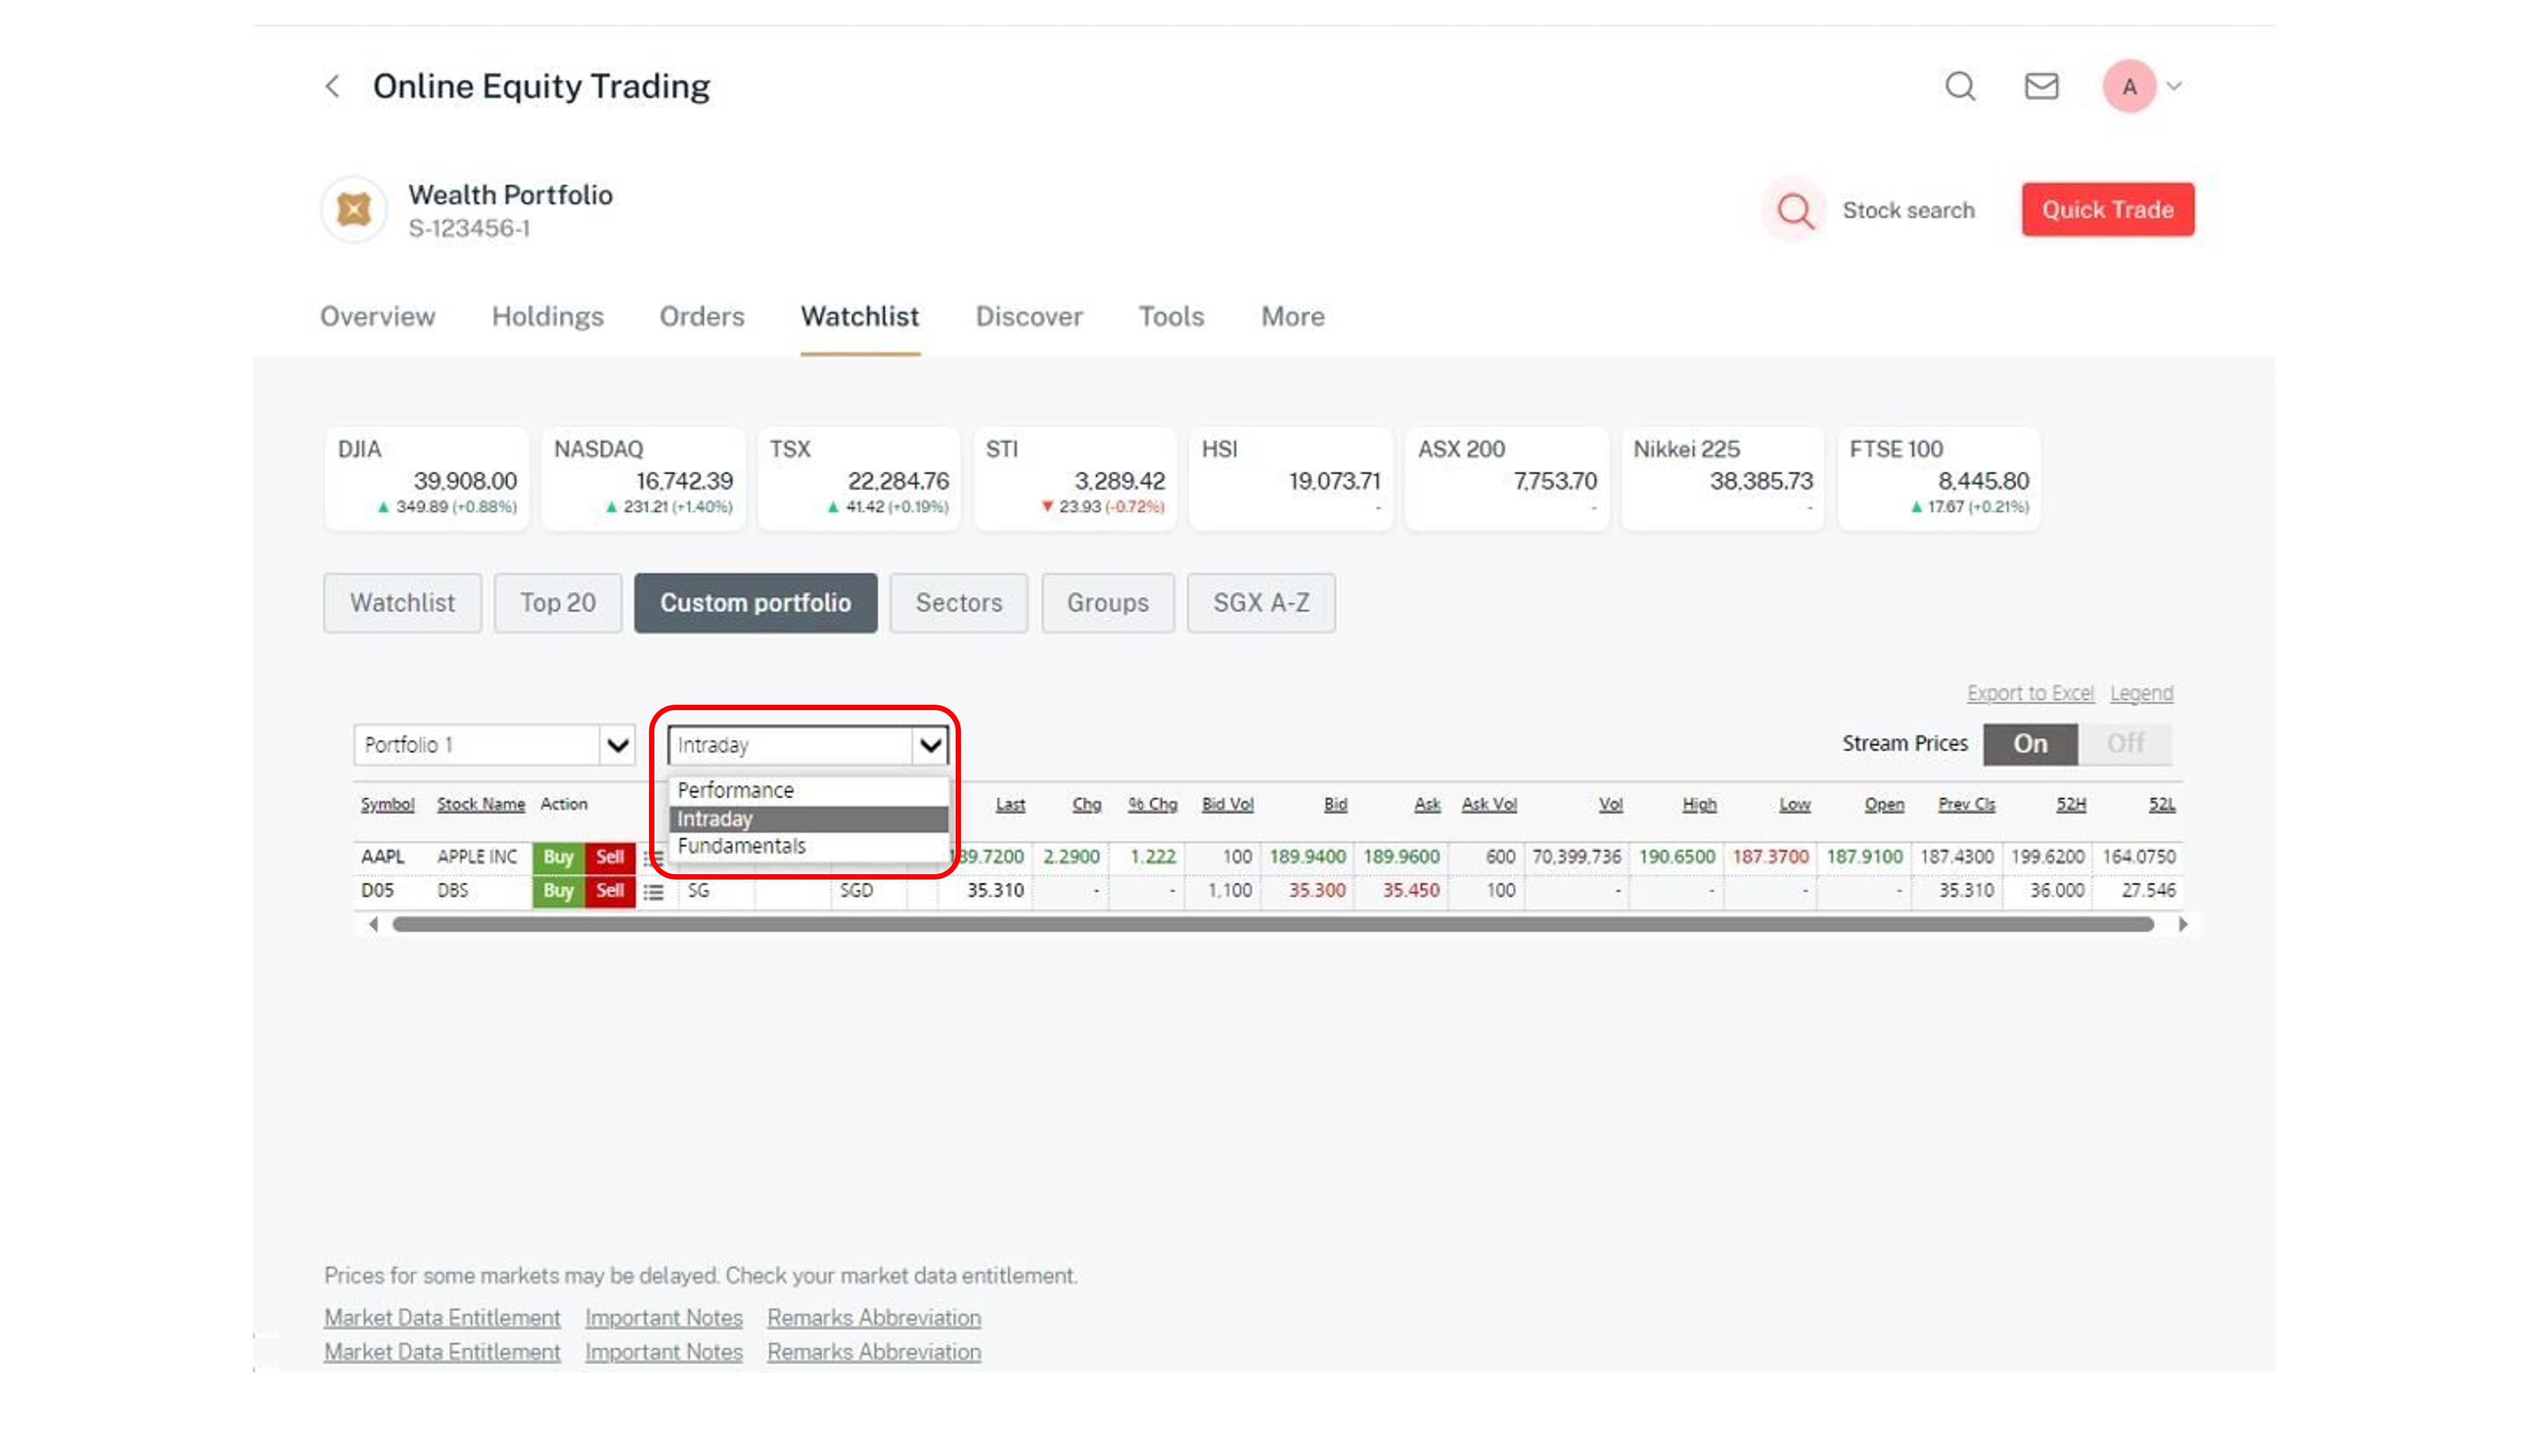The image size is (2528, 1456).
Task: Click the Sort by Vol column header
Action: 1610,804
